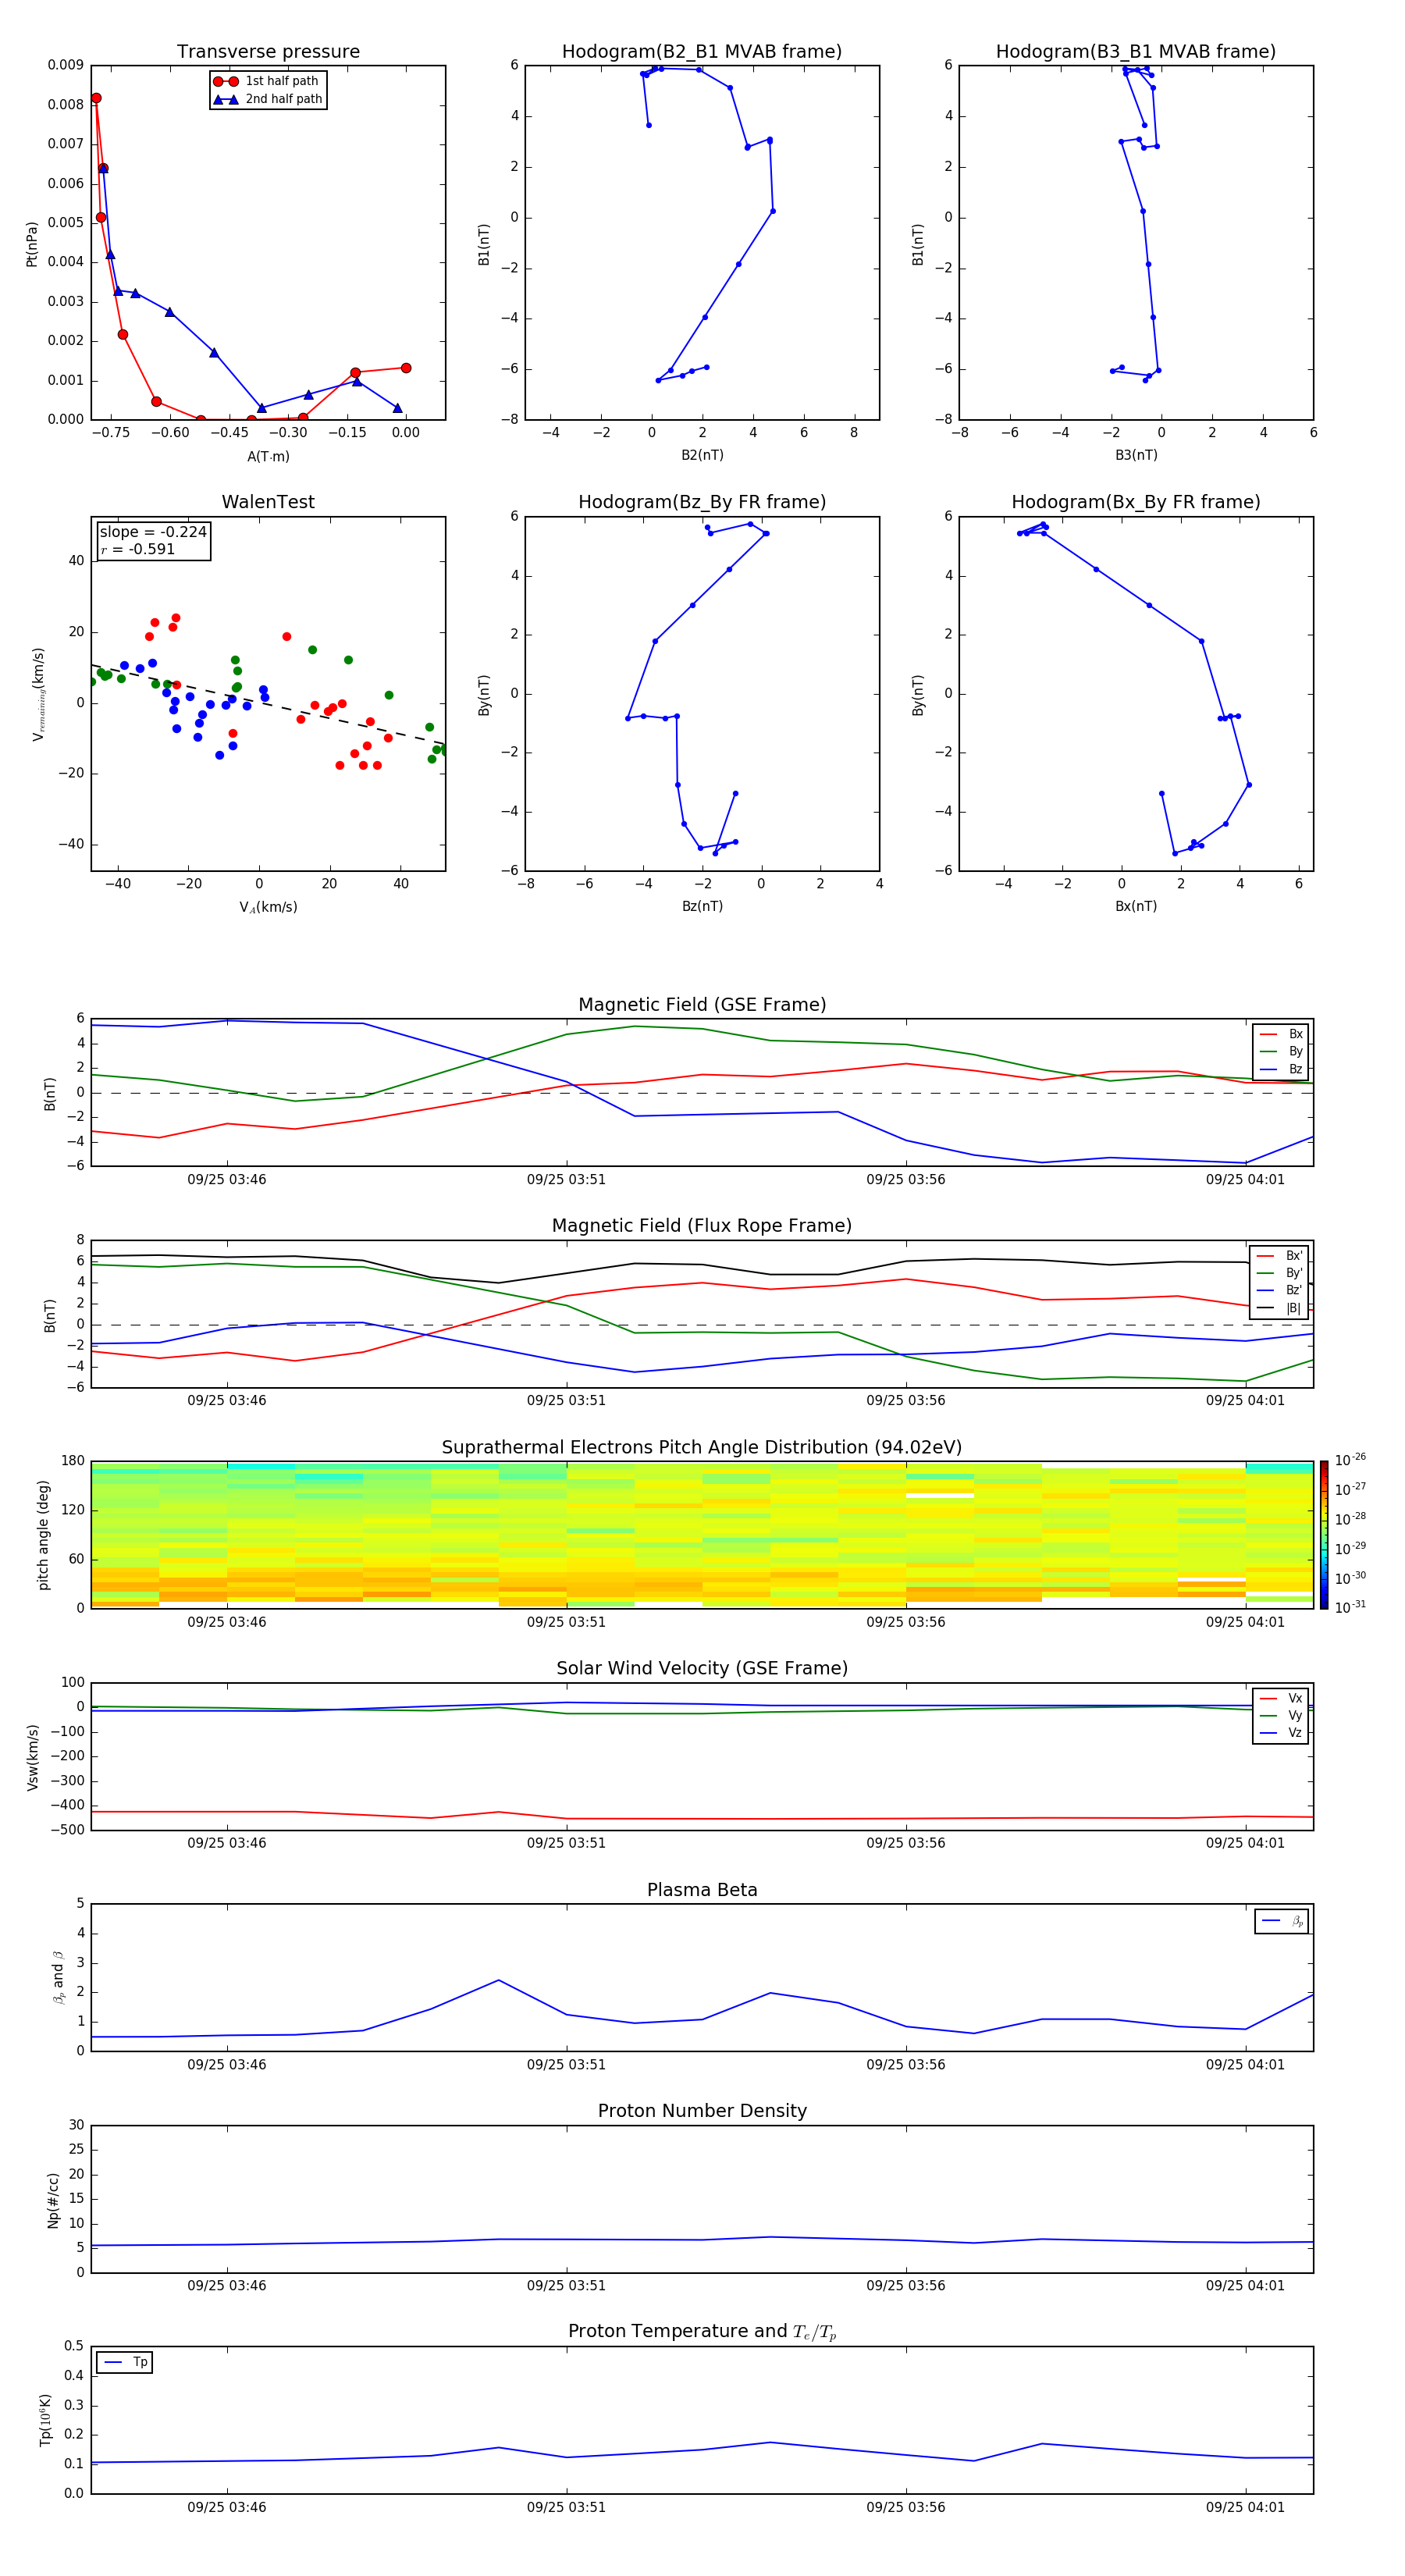Click the "Bz(nT)" x-axis label
The width and height of the screenshot is (1405, 2576).
point(702,906)
